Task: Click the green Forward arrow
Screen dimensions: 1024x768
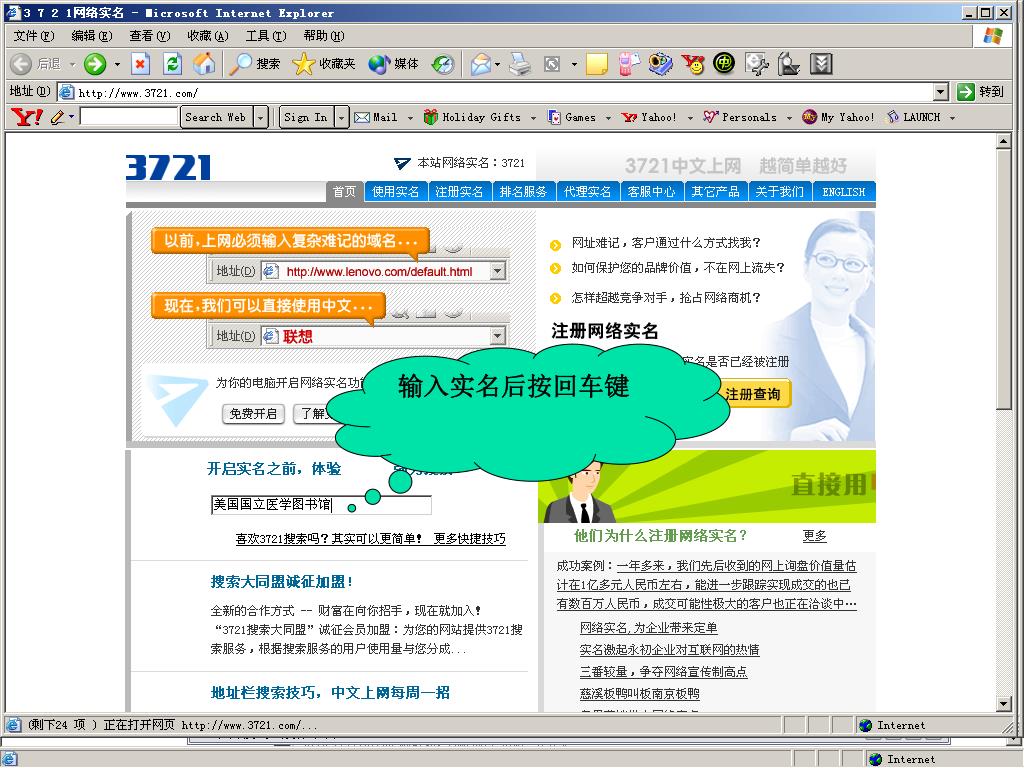Action: coord(95,64)
